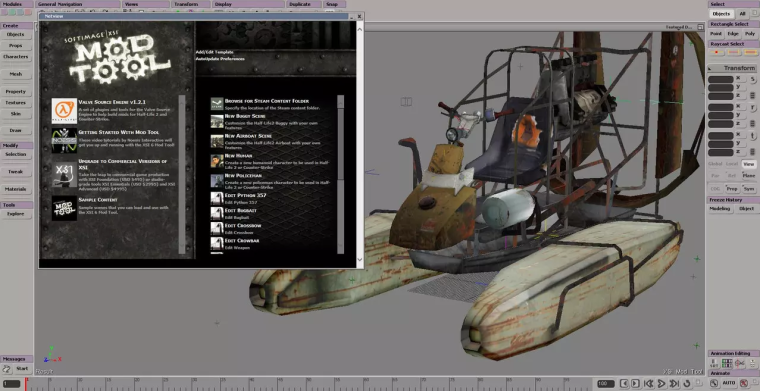
Task: Select the scale 's' transform icon
Action: [x=753, y=79]
